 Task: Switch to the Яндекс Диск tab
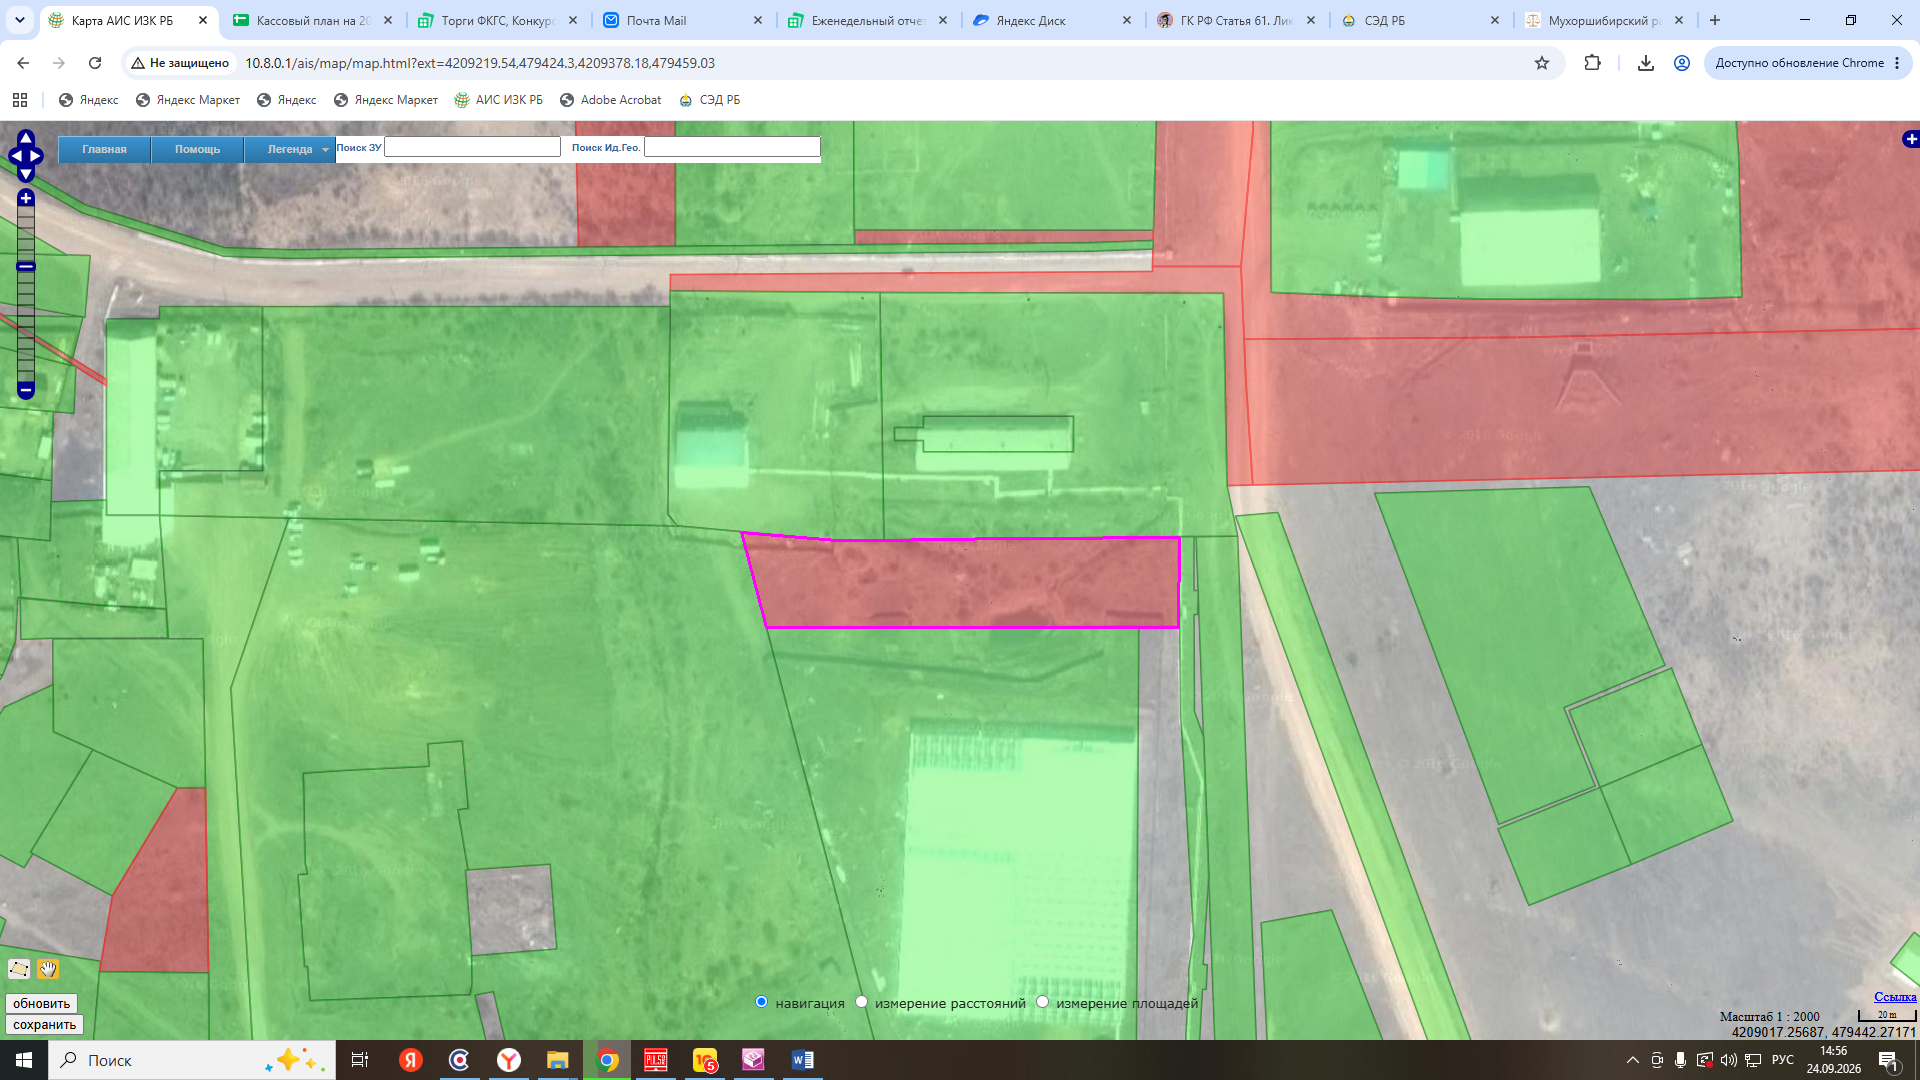(1053, 20)
